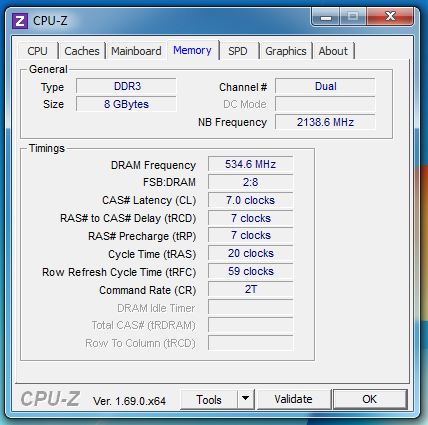Click the Validate button
Screen dimensions: 428x425
pyautogui.click(x=294, y=399)
